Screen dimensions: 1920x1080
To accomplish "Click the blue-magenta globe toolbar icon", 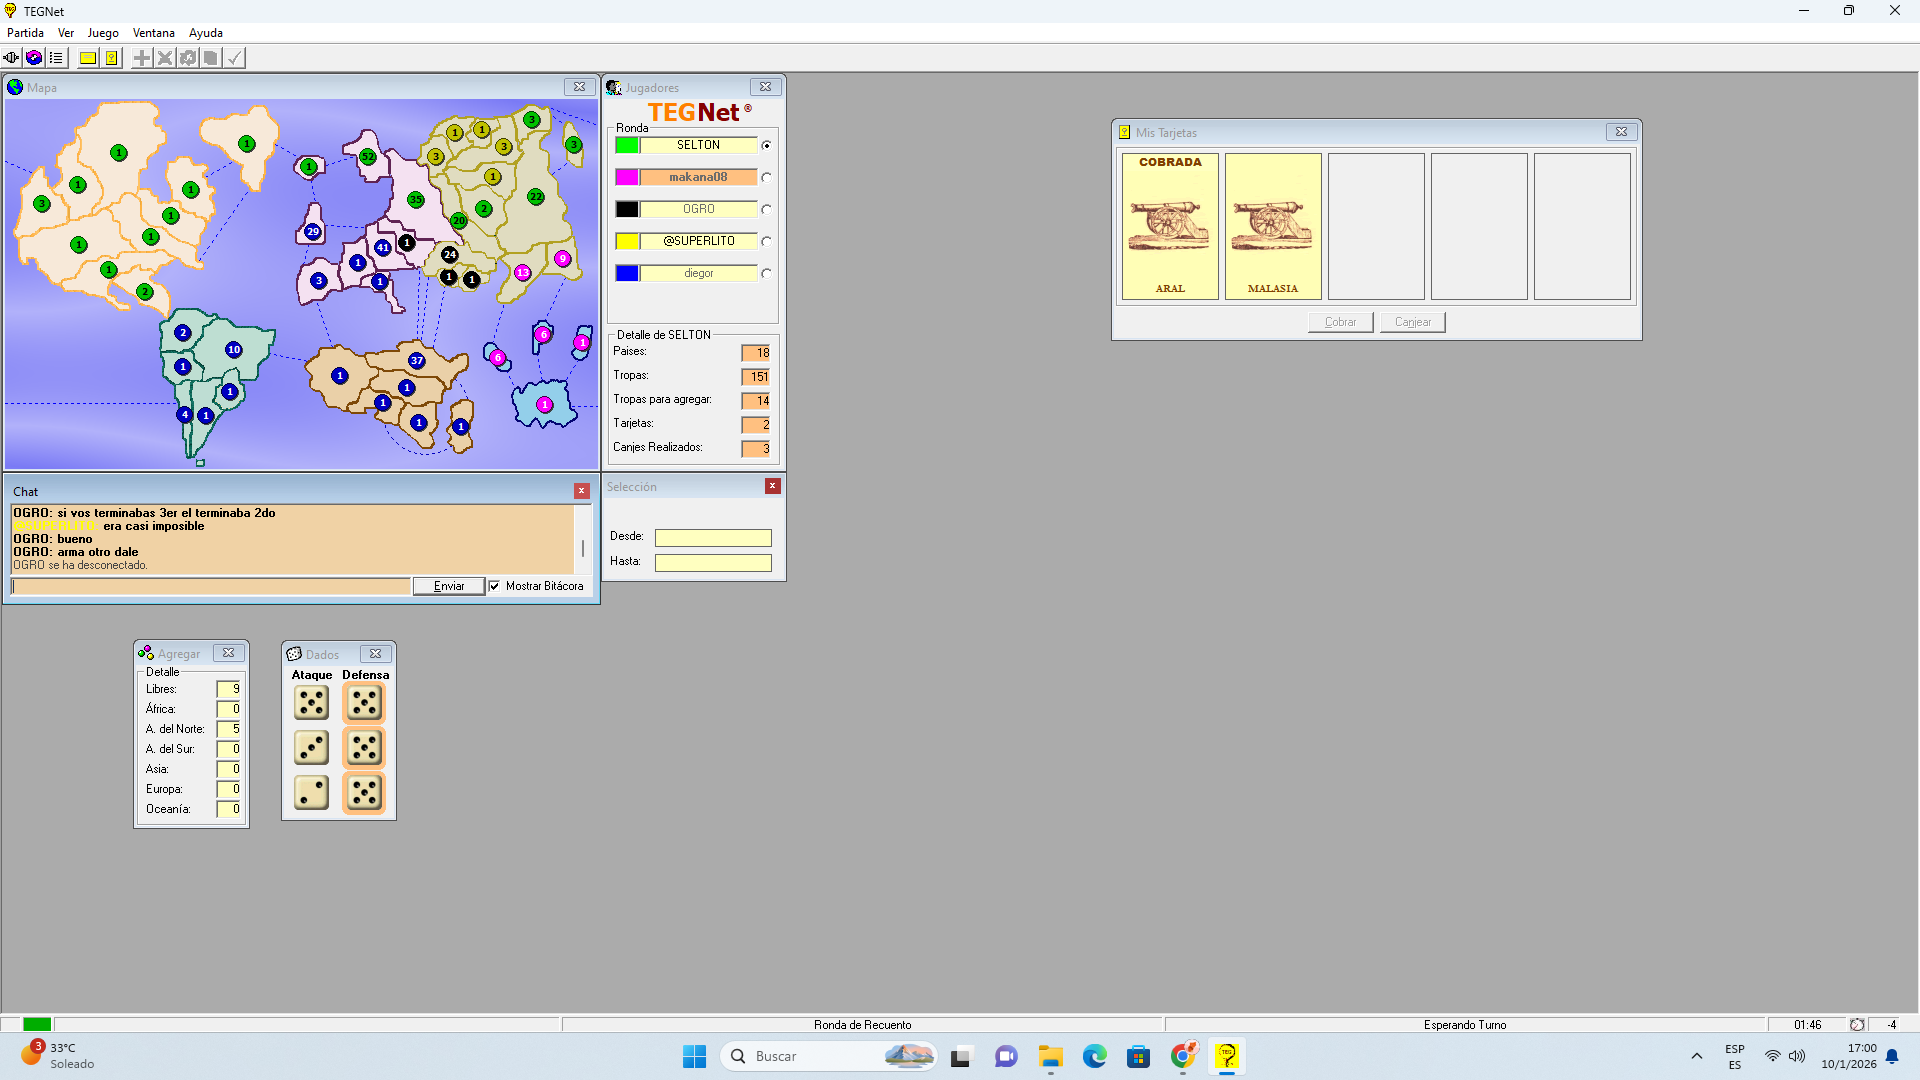I will coord(34,58).
